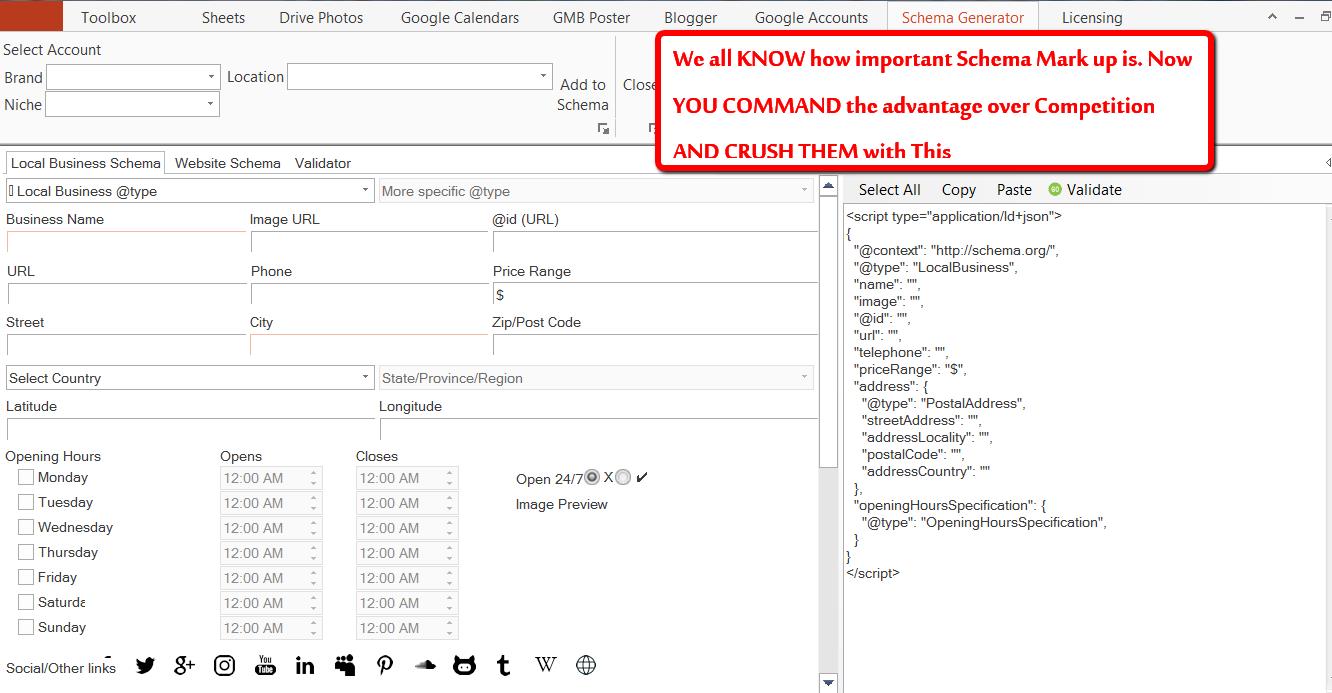Click the Add to Schema button
This screenshot has width=1332, height=693.
[x=583, y=95]
